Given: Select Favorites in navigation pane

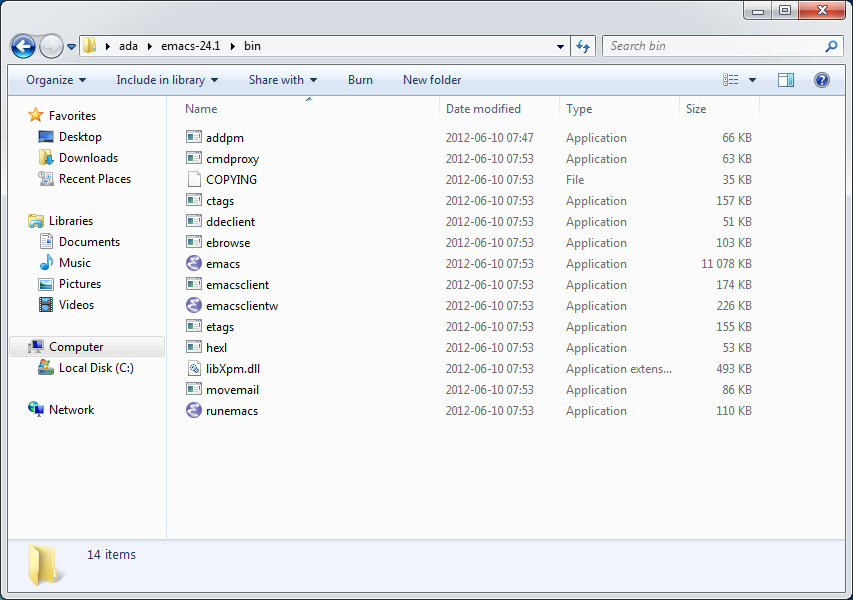Looking at the screenshot, I should tap(72, 116).
